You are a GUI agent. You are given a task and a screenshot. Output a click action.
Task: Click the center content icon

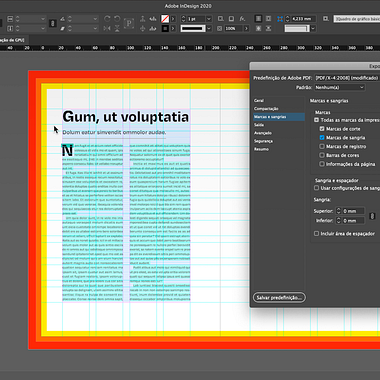[x=258, y=29]
